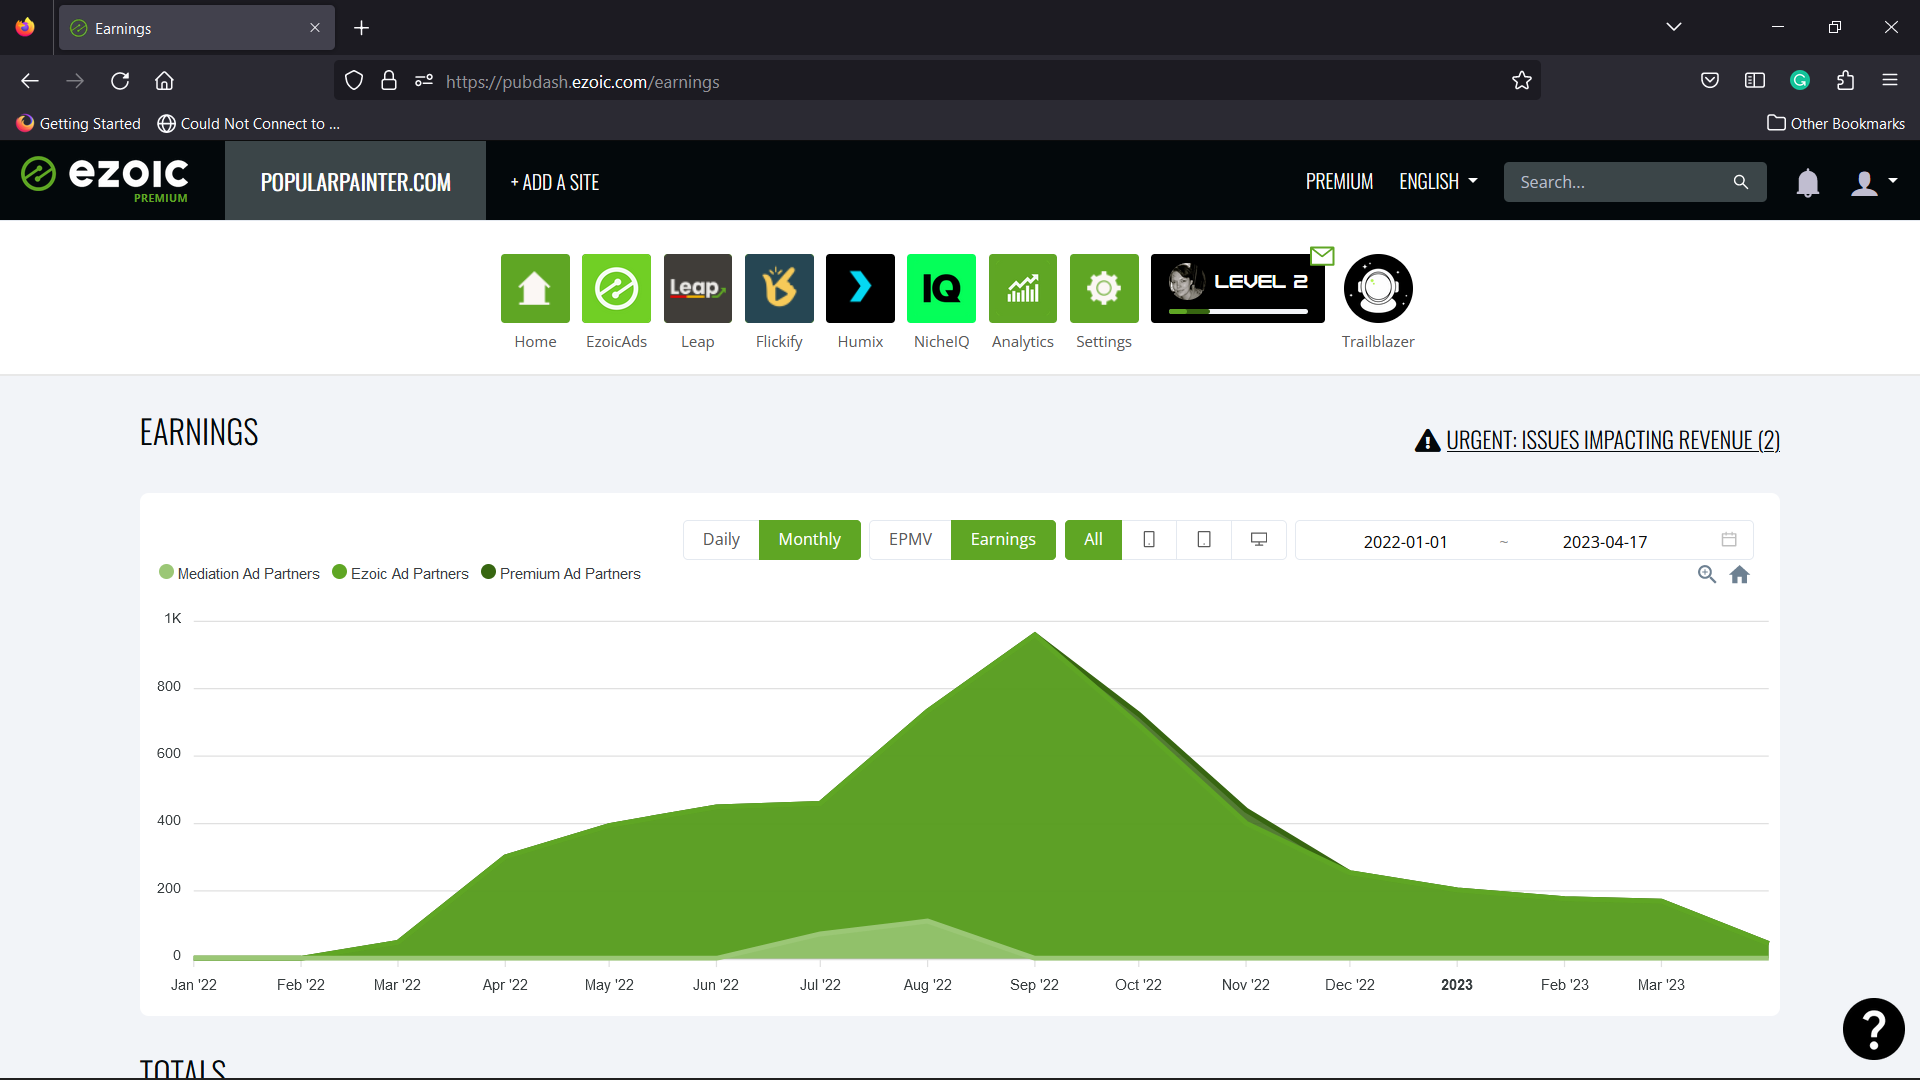1920x1080 pixels.
Task: Open Other Bookmarks folder
Action: coord(1836,124)
